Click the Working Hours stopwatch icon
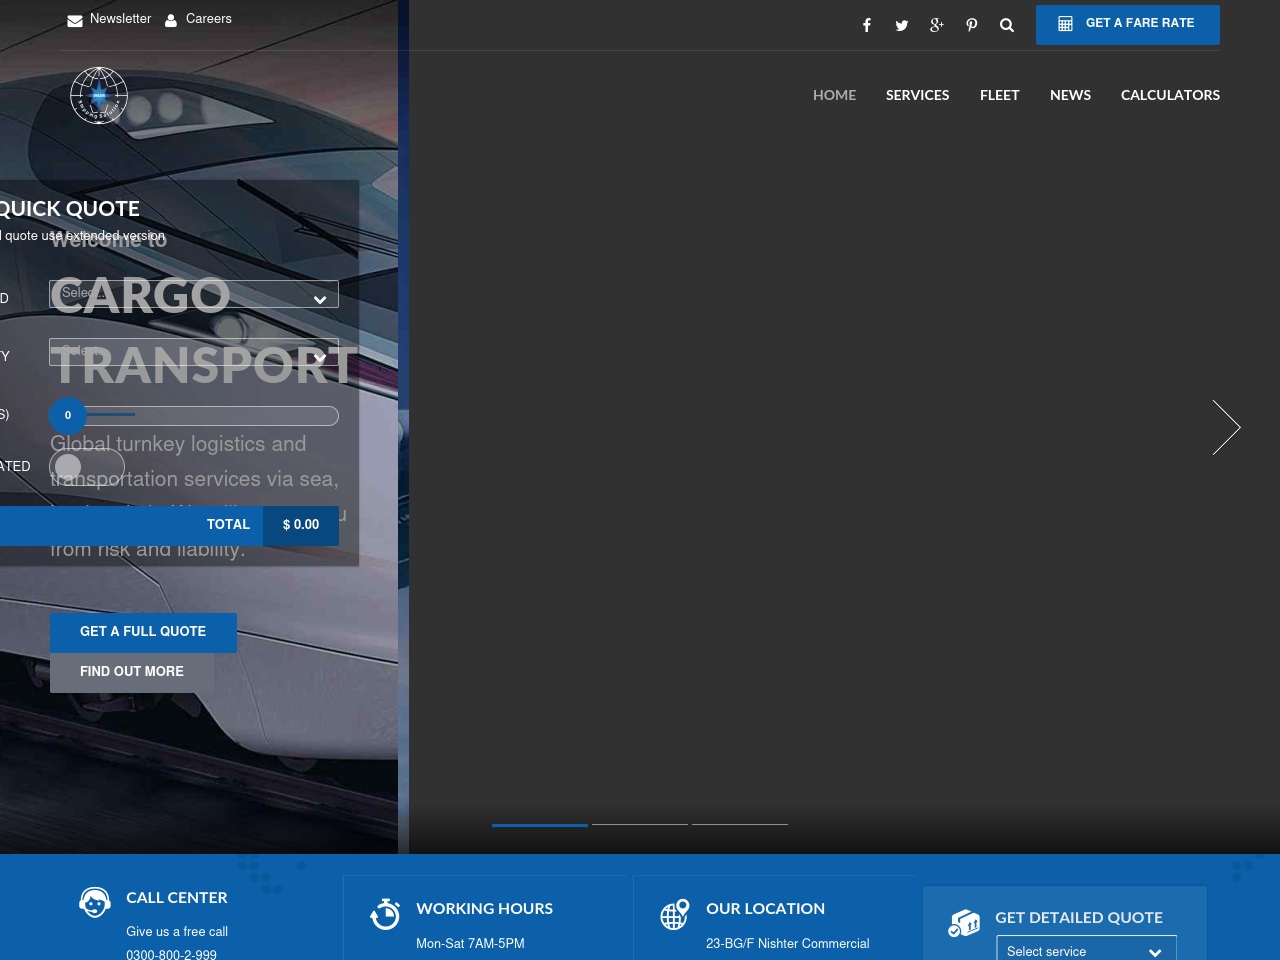 click(385, 913)
